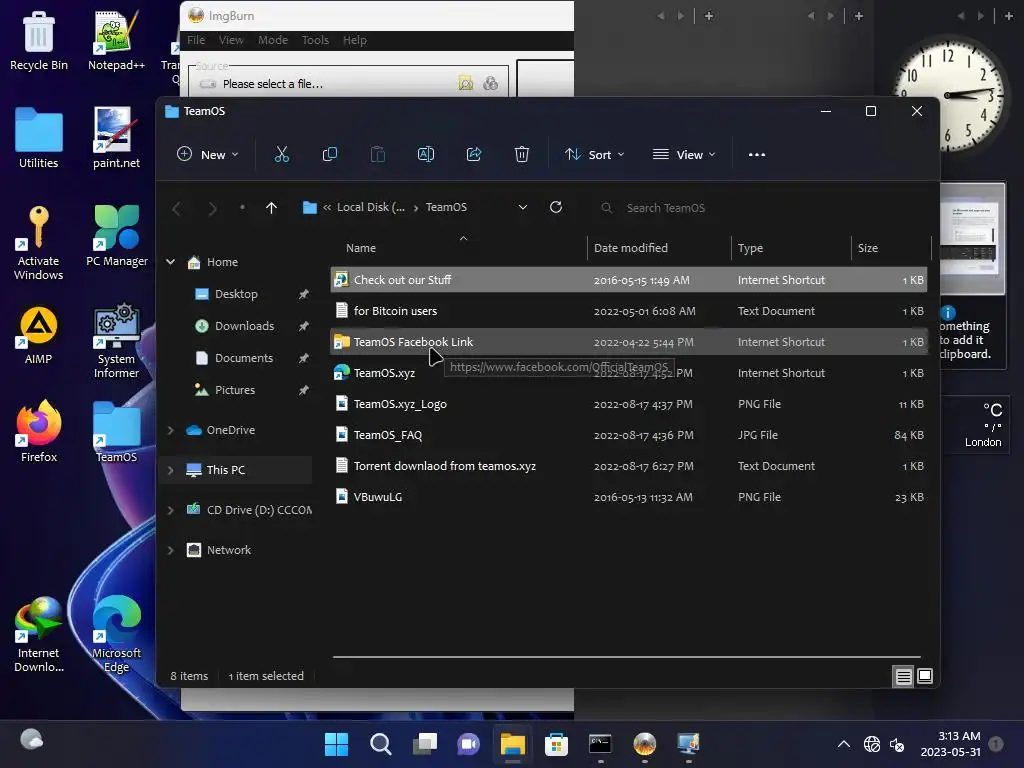Click the Delete trash icon in Explorer toolbar
Viewport: 1024px width, 768px height.
(522, 154)
